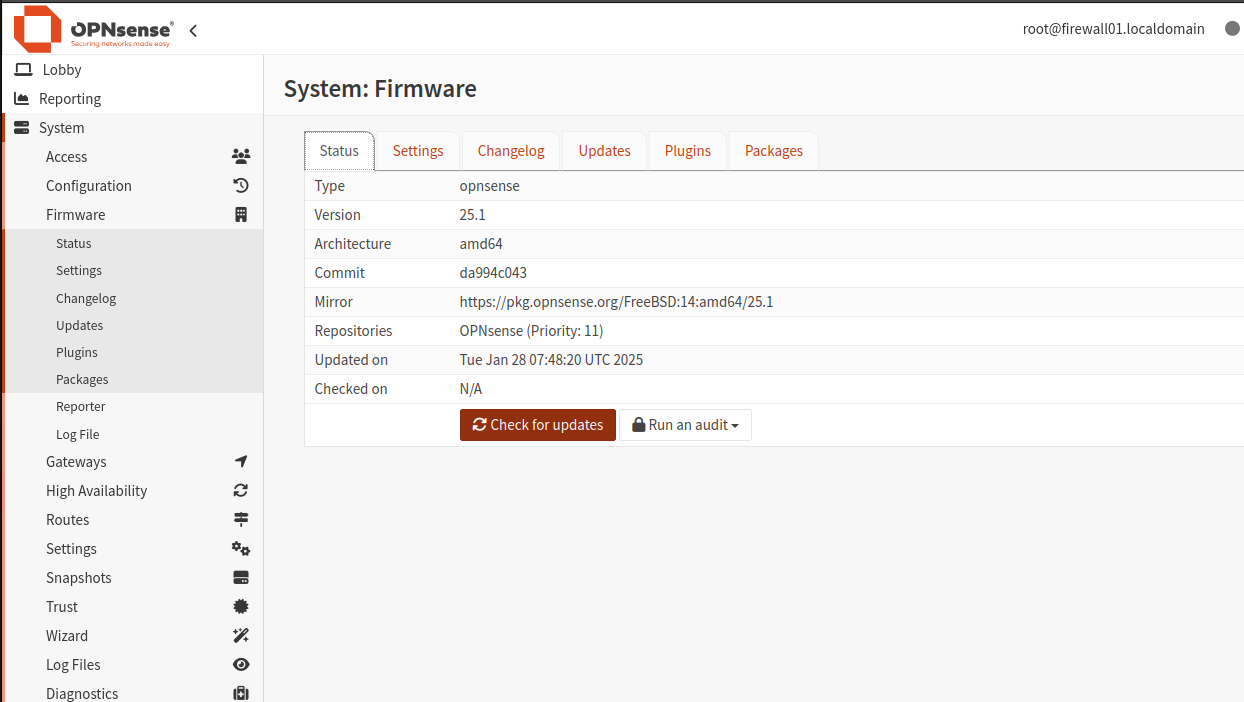The width and height of the screenshot is (1244, 702).
Task: Click the gray status dot by hostname
Action: pyautogui.click(x=1232, y=29)
